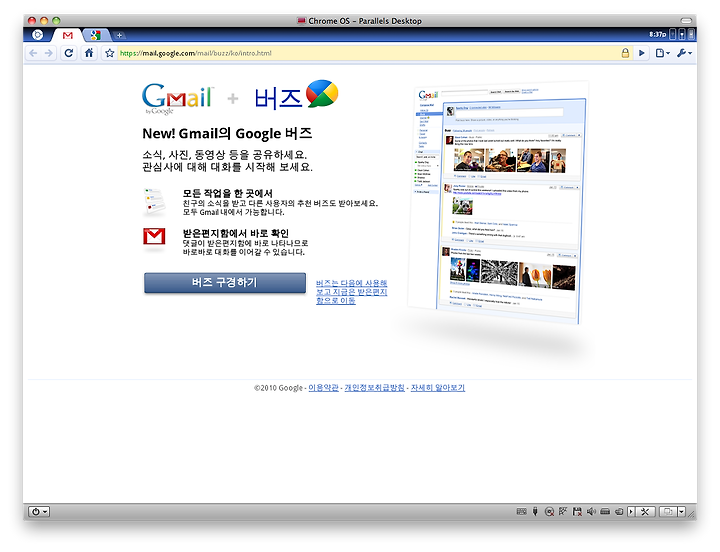Click the mail.google.com address bar

coord(367,53)
